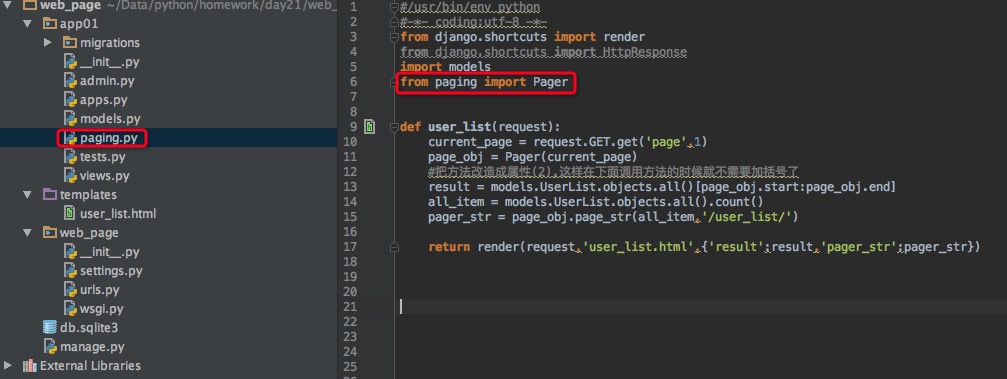The image size is (1007, 379).
Task: Click the db.sqlite3 database icon
Action: [49, 328]
